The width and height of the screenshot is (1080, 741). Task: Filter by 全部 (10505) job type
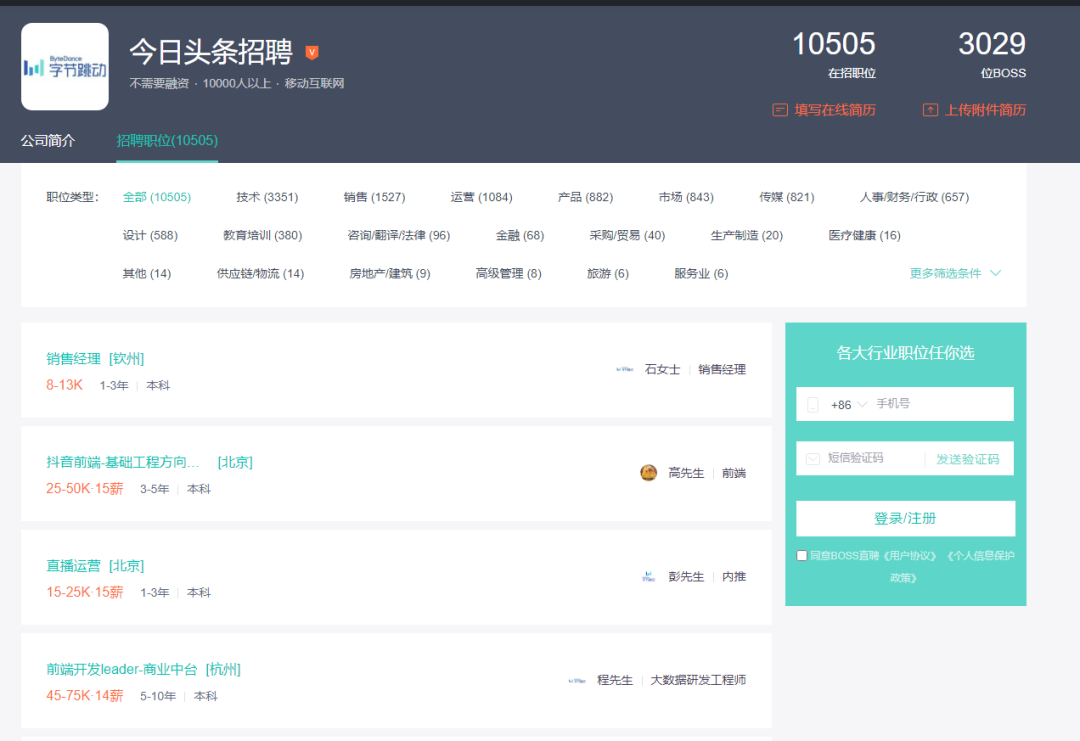pos(157,198)
